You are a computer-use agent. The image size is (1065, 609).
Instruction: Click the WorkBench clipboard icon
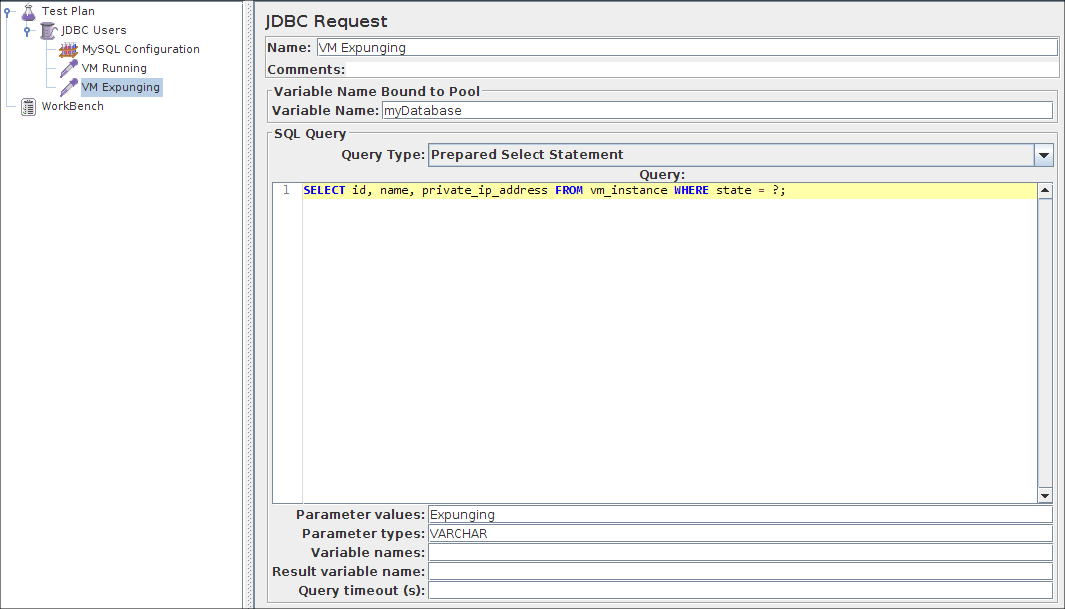(x=28, y=106)
